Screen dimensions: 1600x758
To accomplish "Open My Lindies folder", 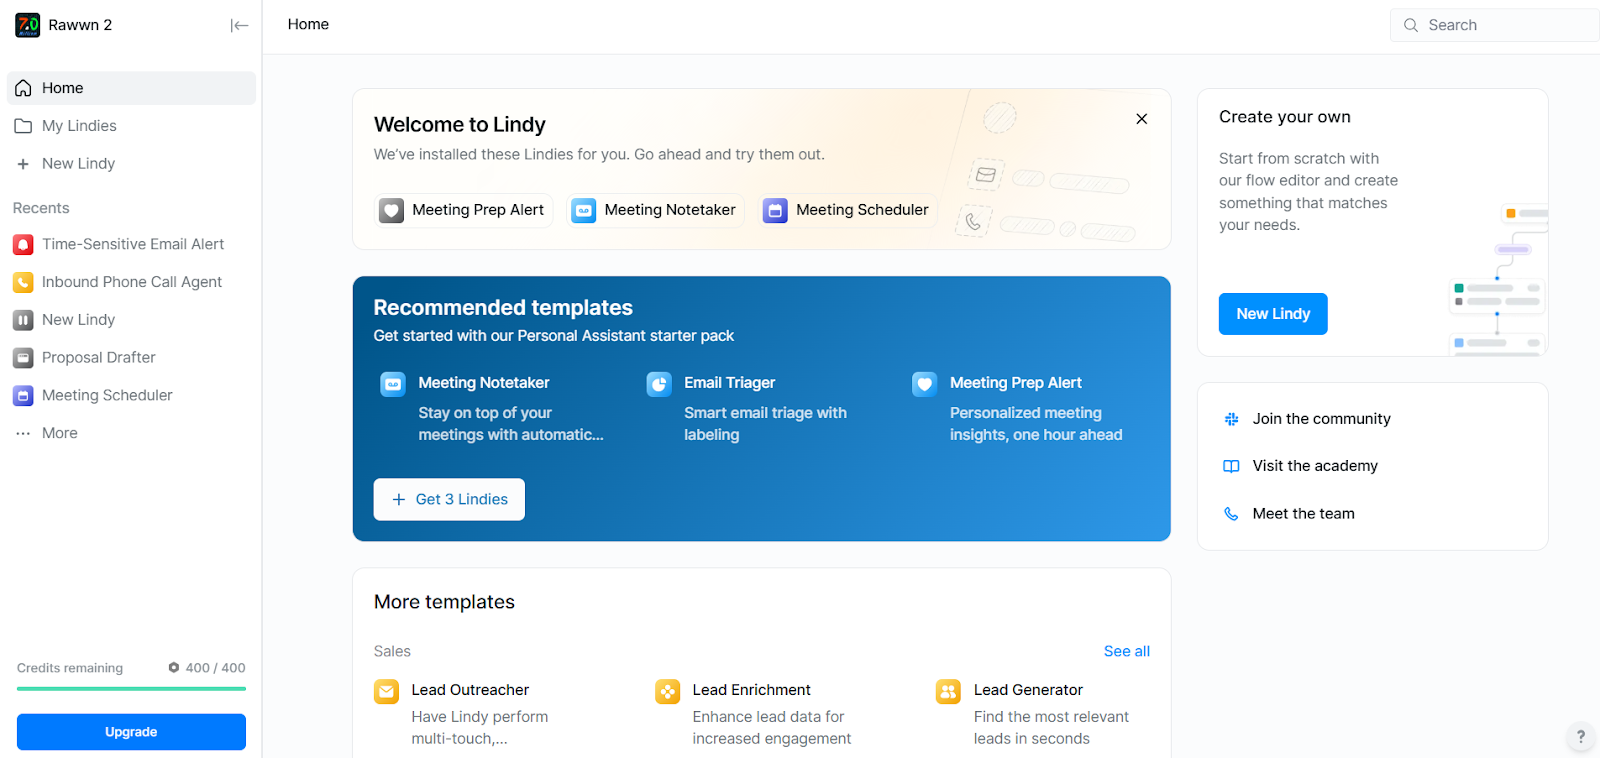I will [x=131, y=126].
